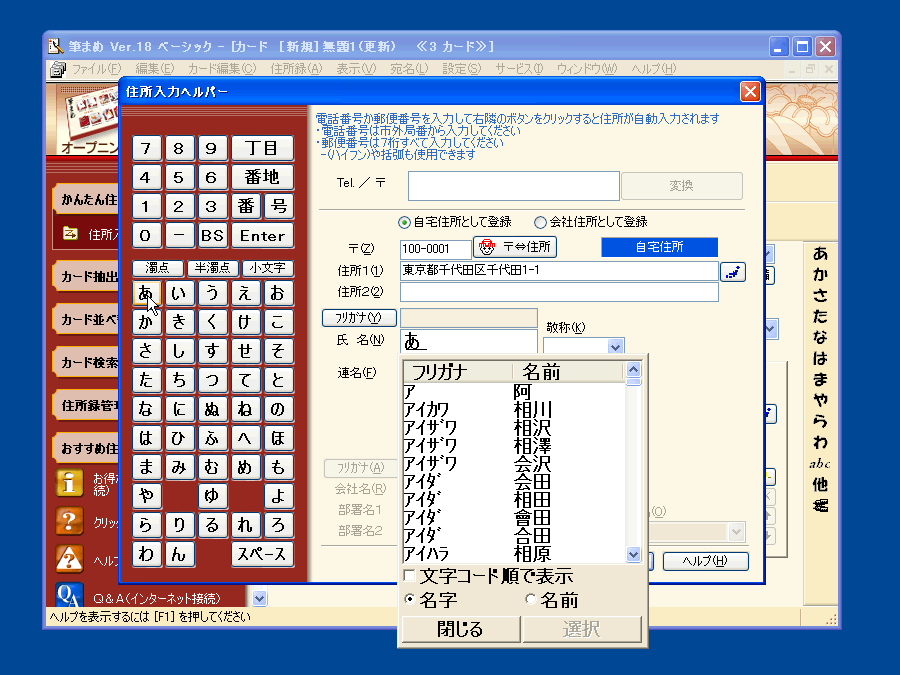The height and width of the screenshot is (675, 900).
Task: Select な in the kana index strip
Action: tap(820, 338)
